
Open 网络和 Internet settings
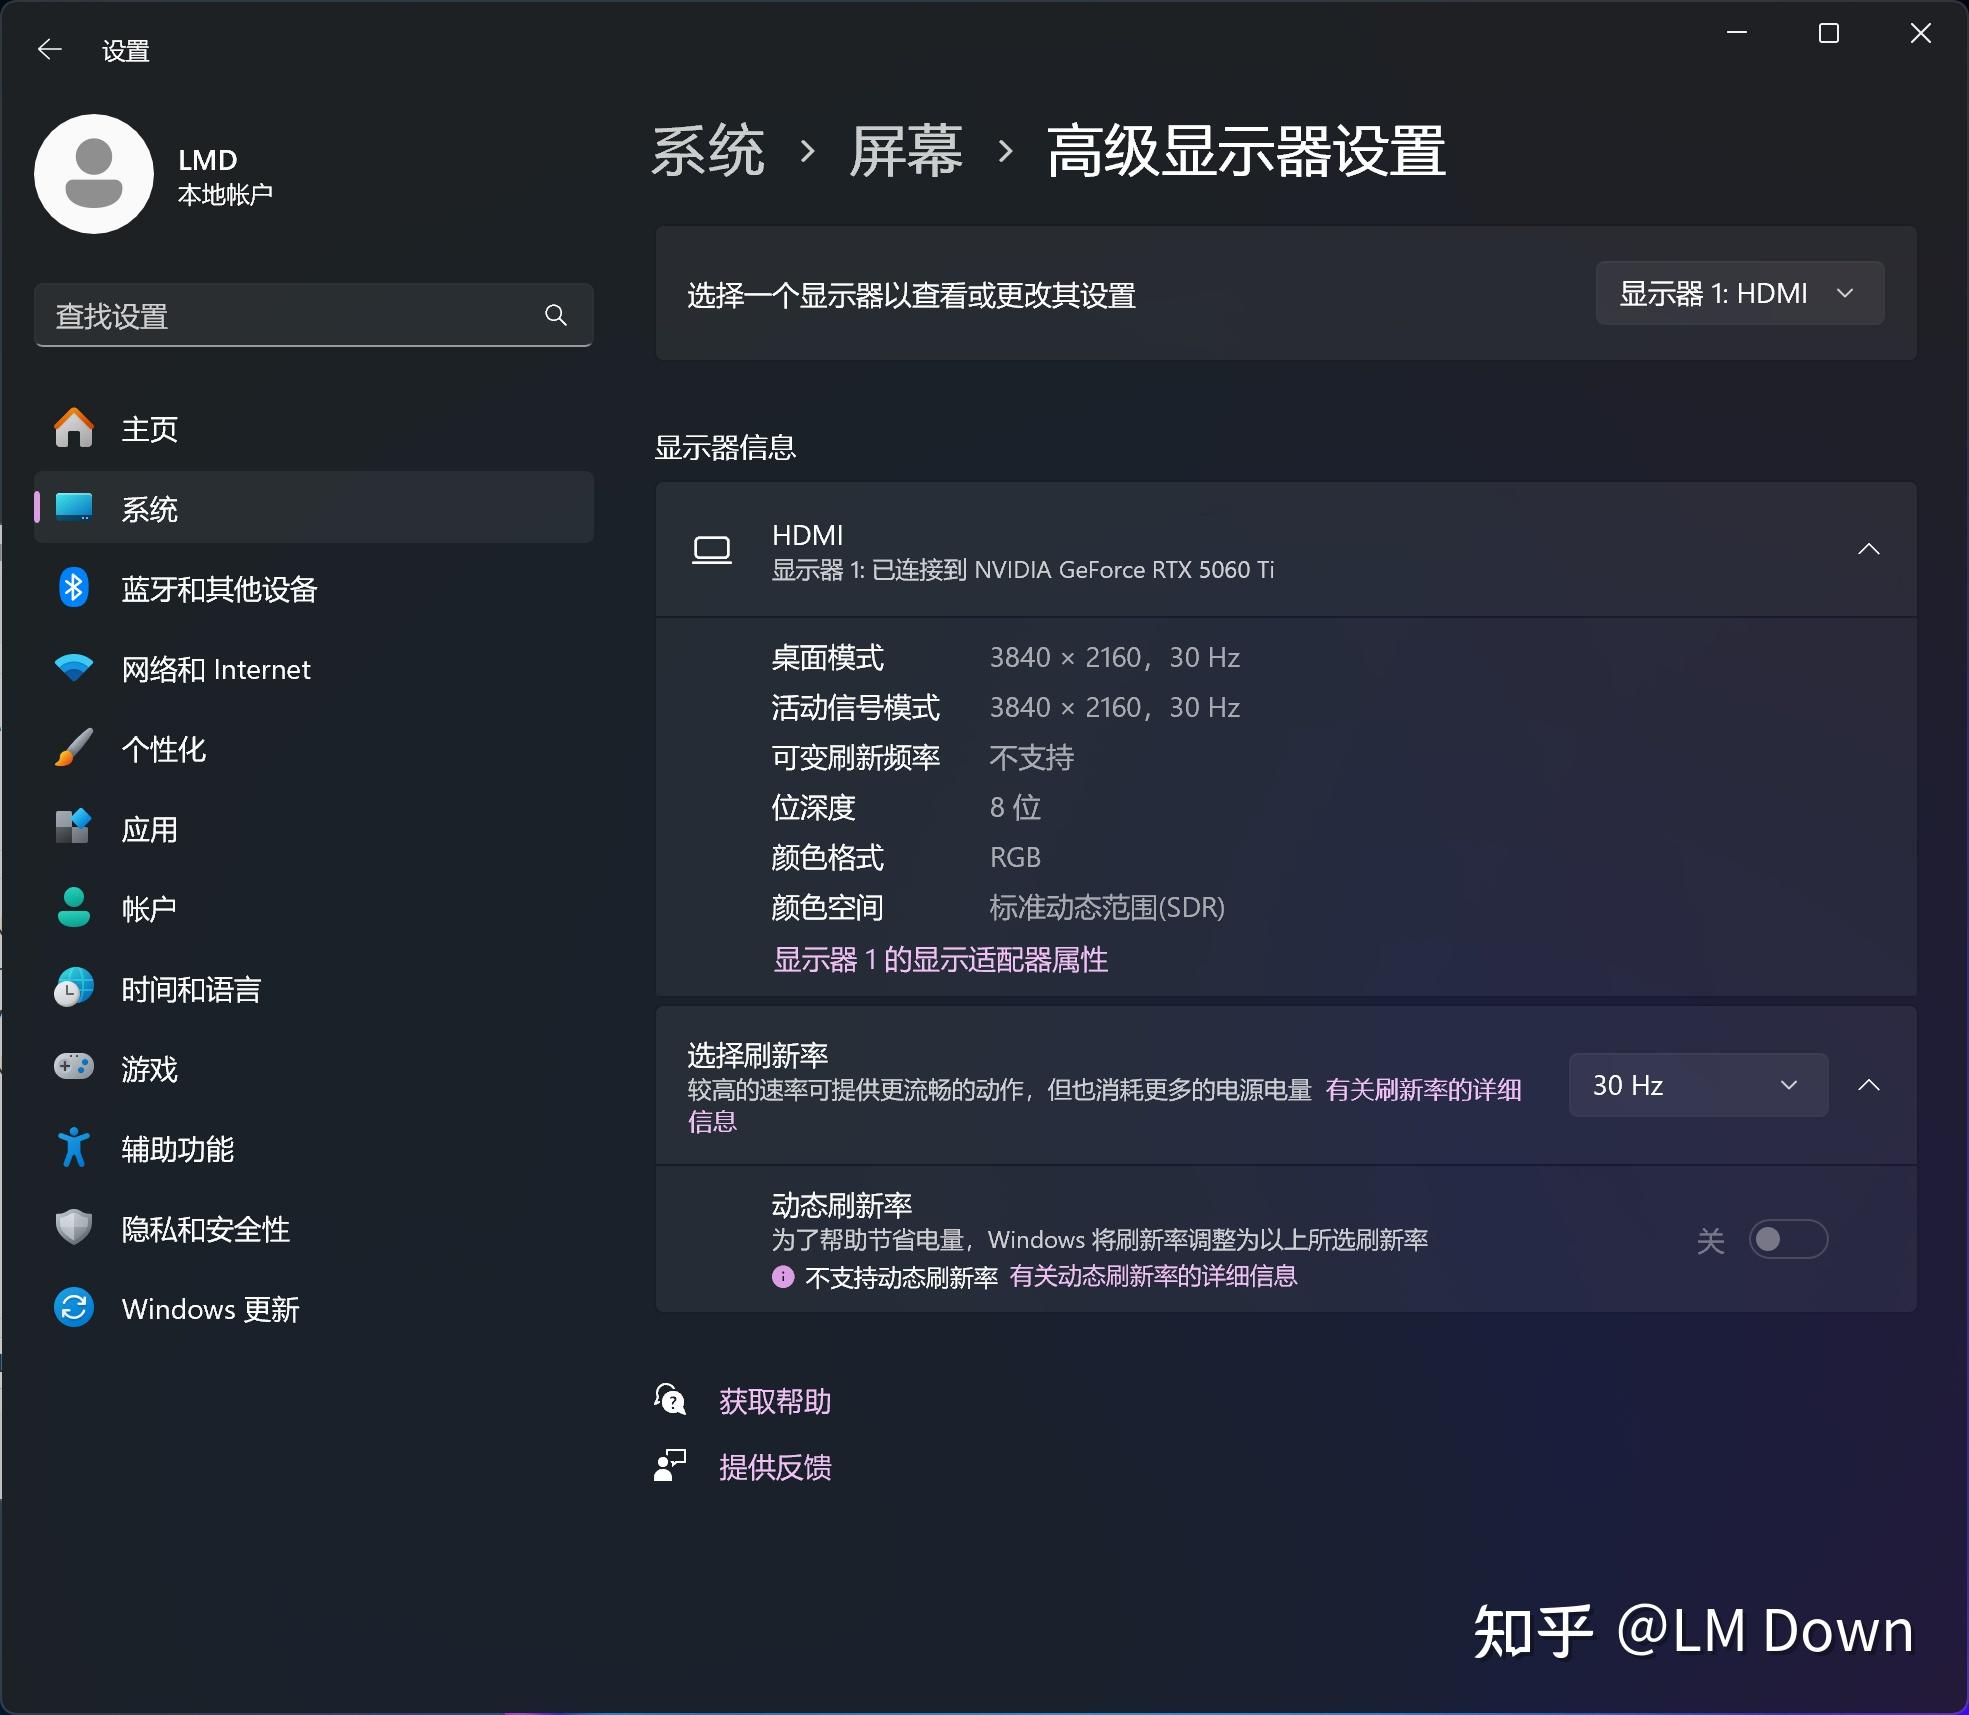(216, 668)
